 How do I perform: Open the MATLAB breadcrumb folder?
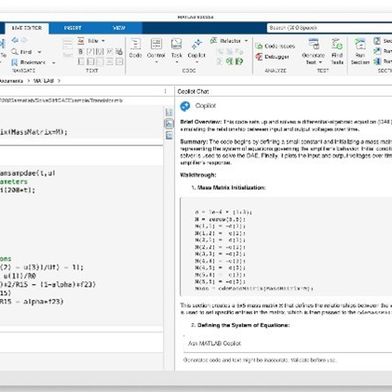pyautogui.click(x=43, y=81)
